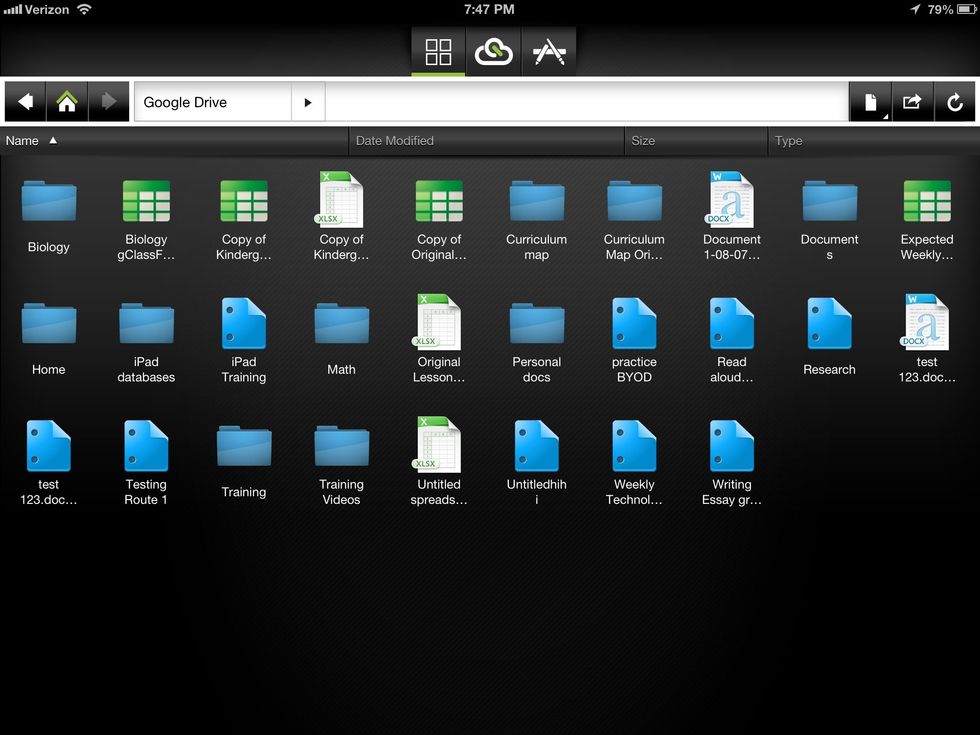
Task: Sort files by Date Modified column
Action: tap(395, 141)
